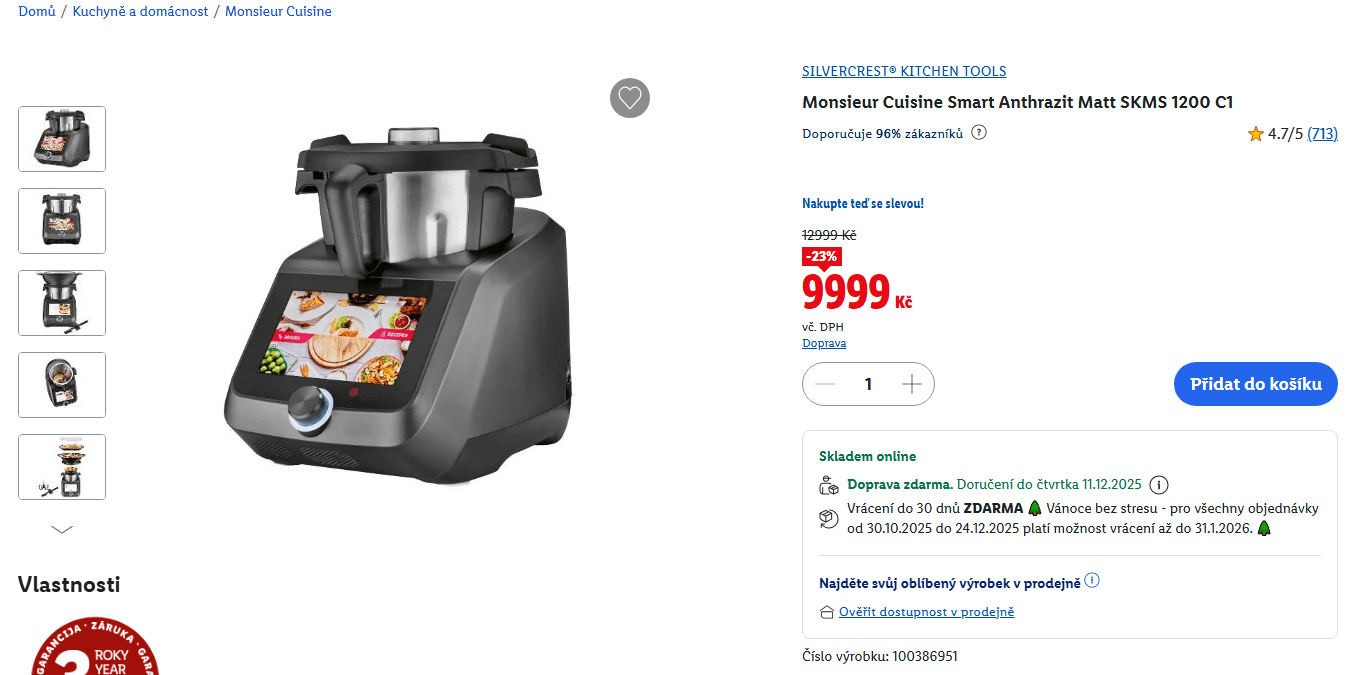Viewport: 1368px width, 675px height.
Task: Expand more product thumbnails with the down chevron
Action: [62, 528]
